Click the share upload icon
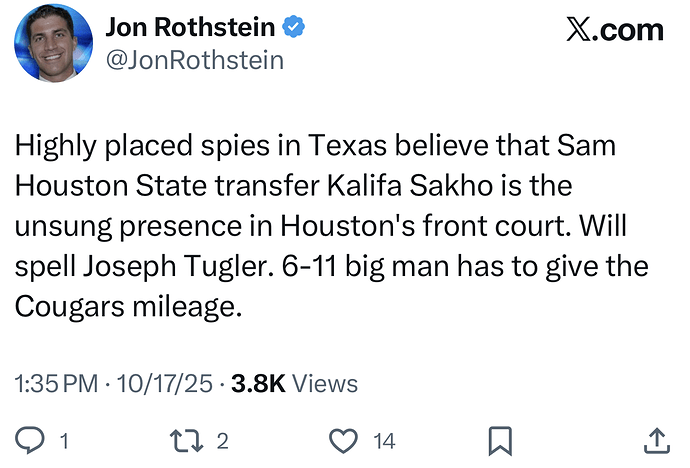Viewport: 690px width, 468px height. (656, 439)
